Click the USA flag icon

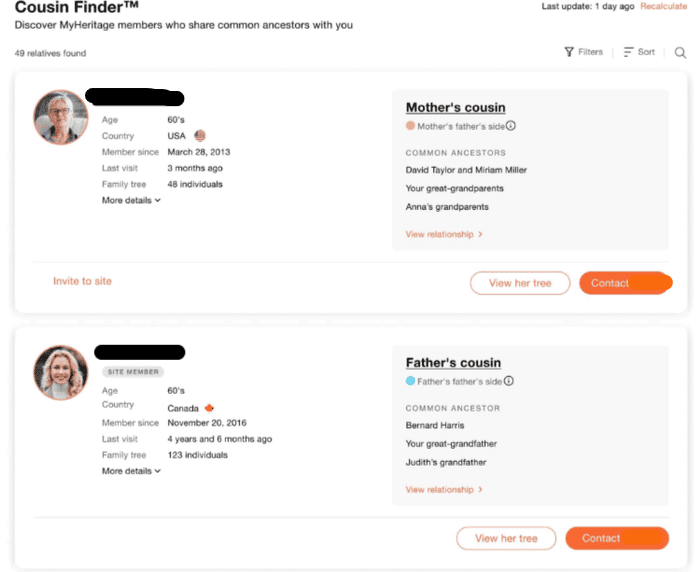[200, 135]
